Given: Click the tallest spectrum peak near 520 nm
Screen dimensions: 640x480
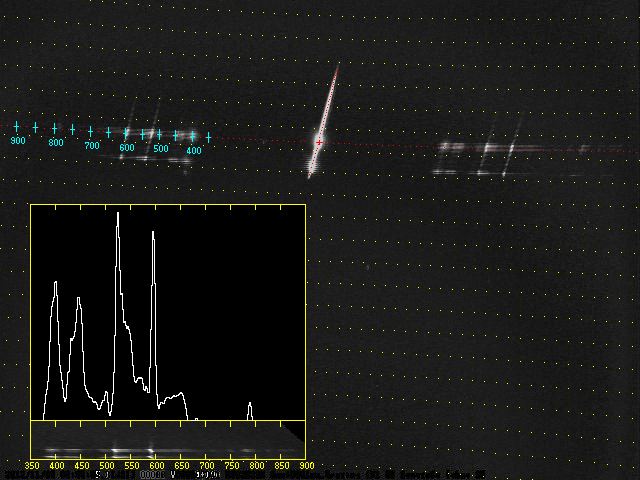Looking at the screenshot, I should pyautogui.click(x=118, y=213).
